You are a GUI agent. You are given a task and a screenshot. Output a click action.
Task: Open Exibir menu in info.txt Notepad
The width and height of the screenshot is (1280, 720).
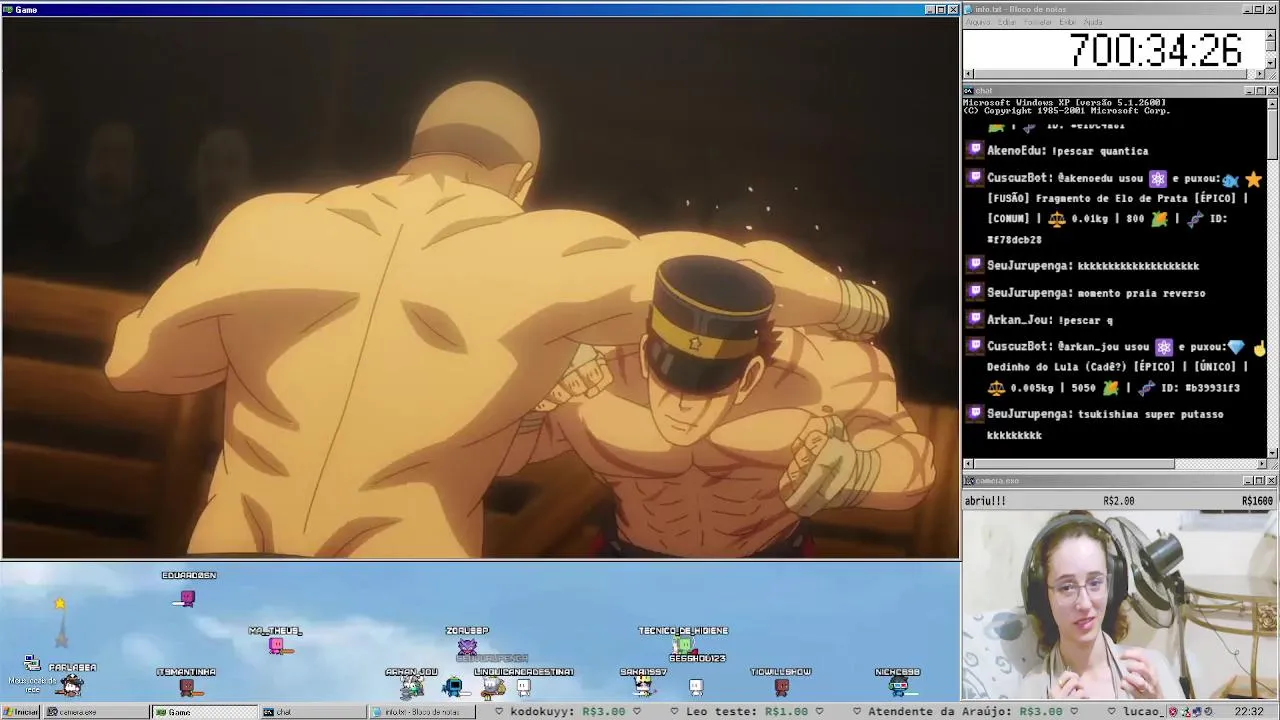(1067, 22)
